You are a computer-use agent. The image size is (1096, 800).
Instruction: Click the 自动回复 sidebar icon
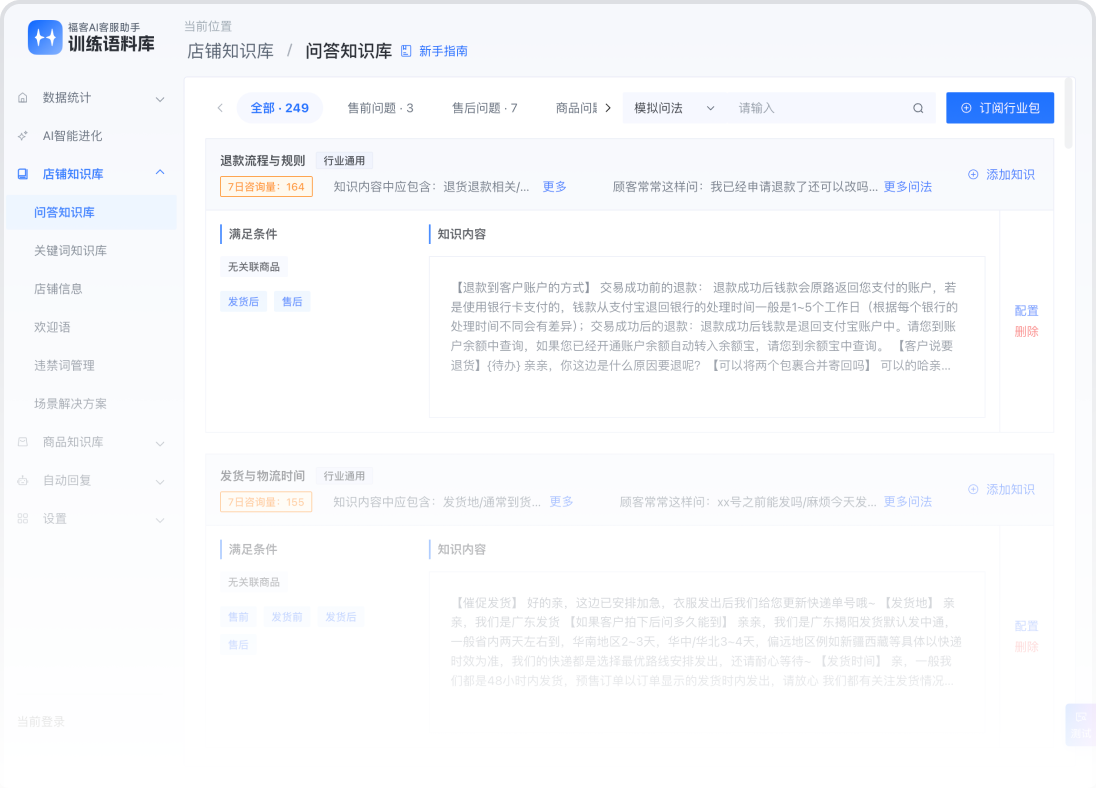click(x=22, y=480)
